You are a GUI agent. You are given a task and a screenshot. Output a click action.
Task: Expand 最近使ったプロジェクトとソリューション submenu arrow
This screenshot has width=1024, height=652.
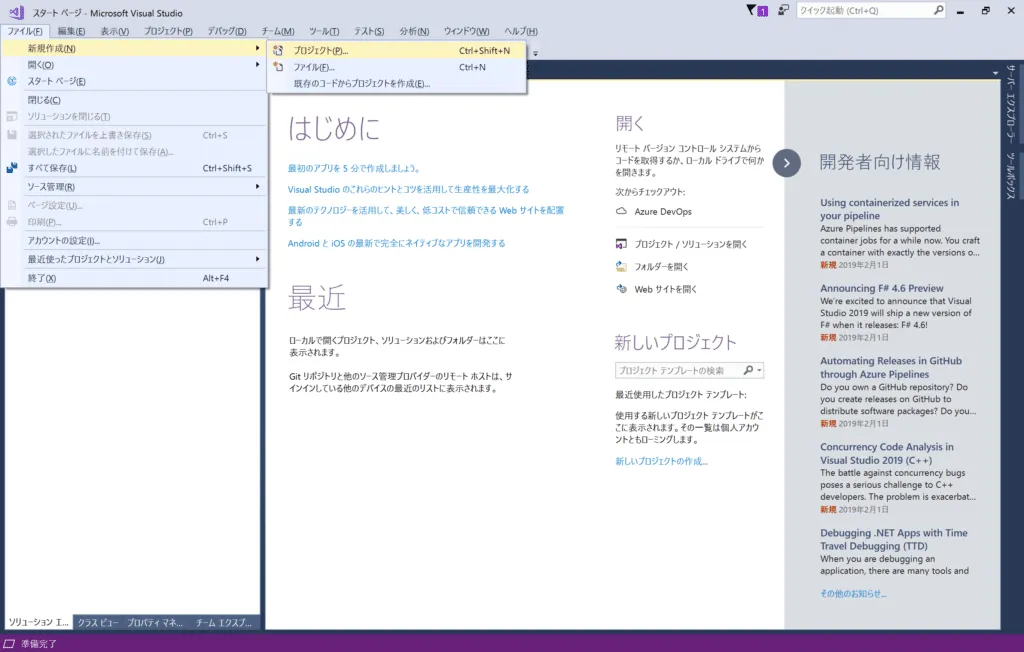pos(257,259)
